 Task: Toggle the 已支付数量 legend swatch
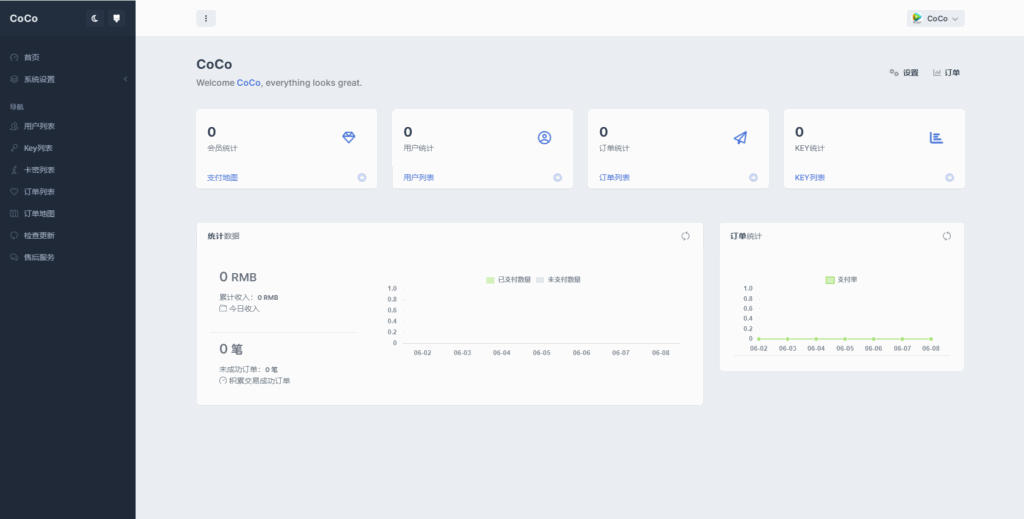490,279
